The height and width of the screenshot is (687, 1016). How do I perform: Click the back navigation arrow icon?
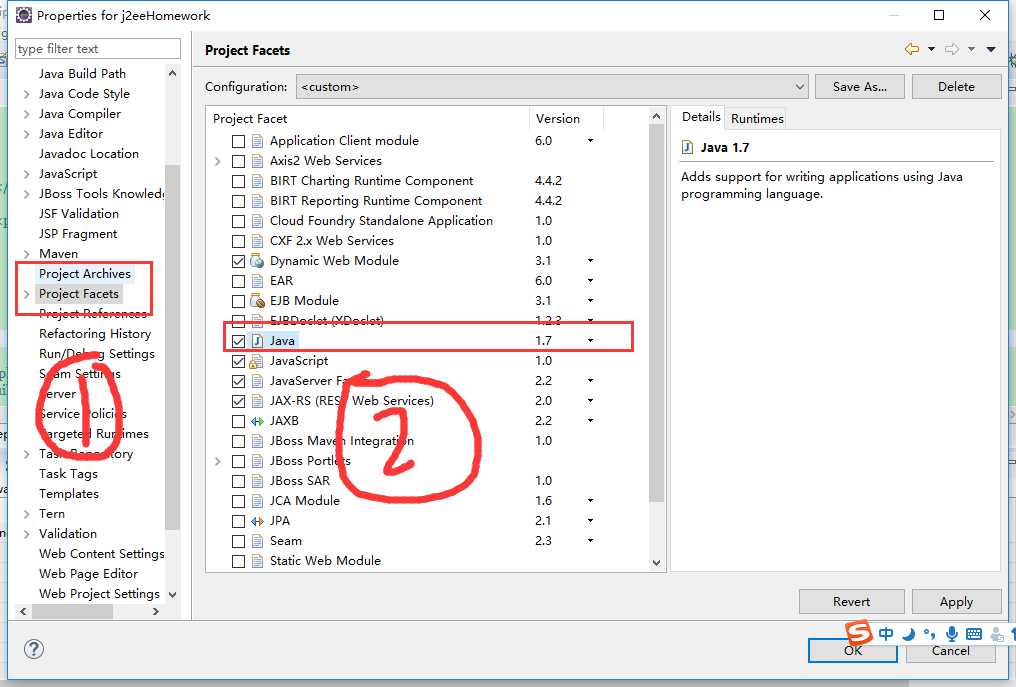(912, 49)
